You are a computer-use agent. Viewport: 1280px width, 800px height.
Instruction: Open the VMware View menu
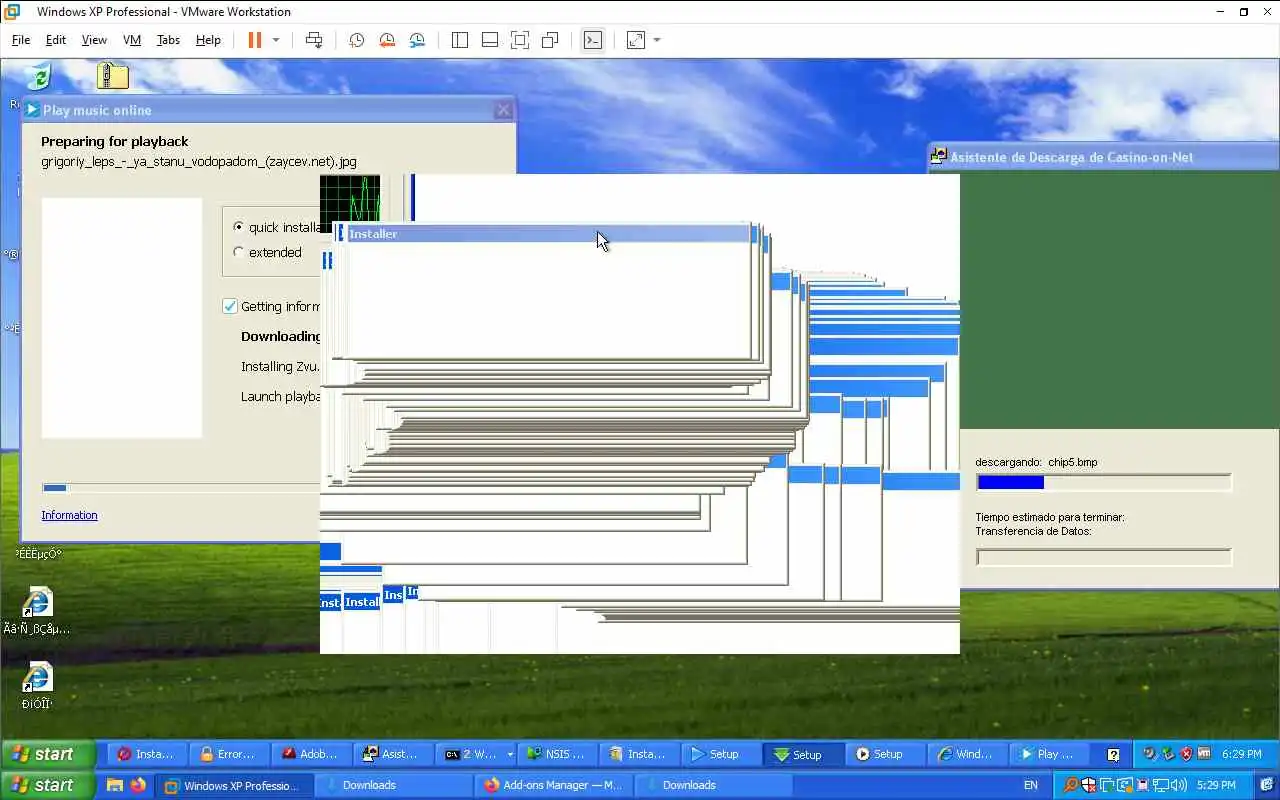point(94,40)
